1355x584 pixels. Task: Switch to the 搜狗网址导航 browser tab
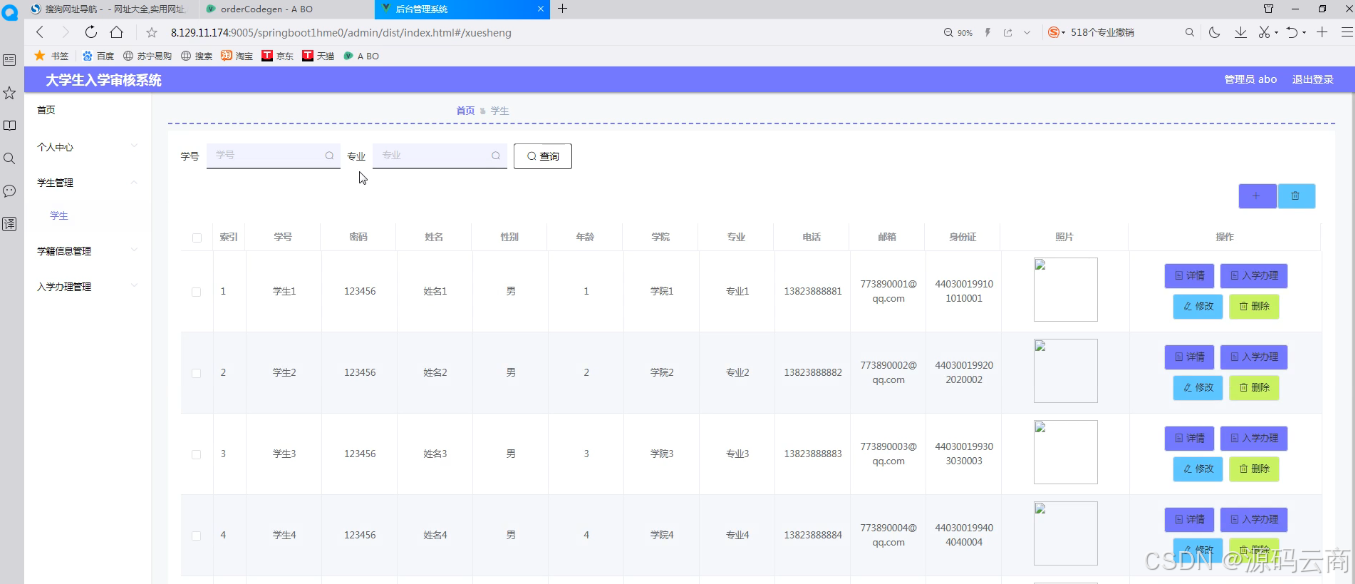point(110,9)
